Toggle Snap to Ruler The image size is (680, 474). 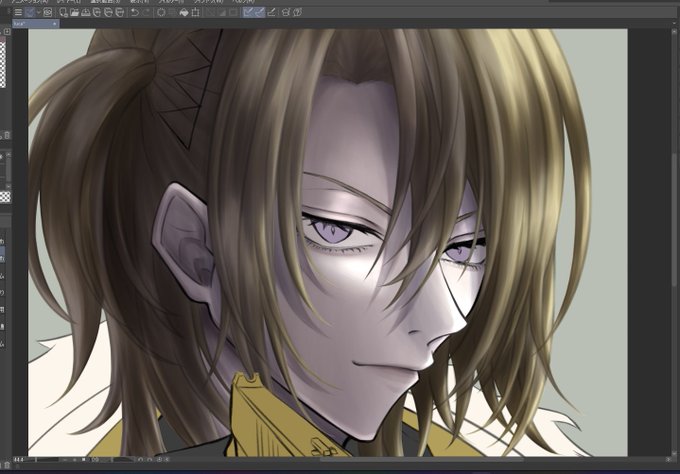tap(248, 13)
